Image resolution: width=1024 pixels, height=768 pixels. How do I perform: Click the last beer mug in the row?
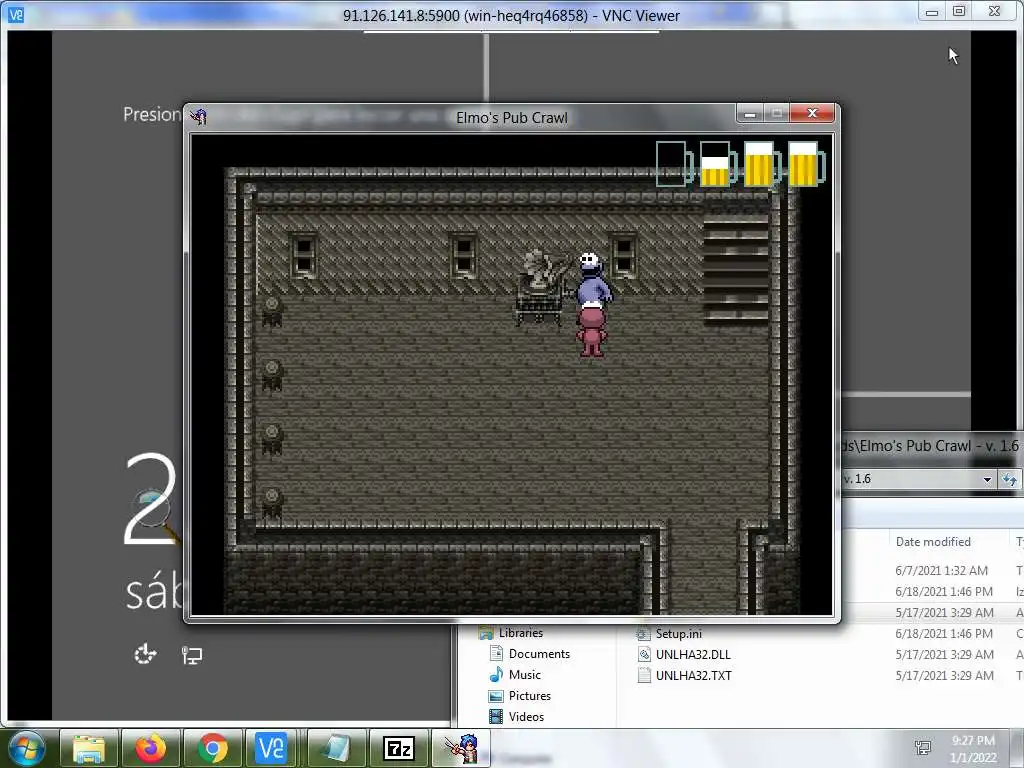click(806, 164)
